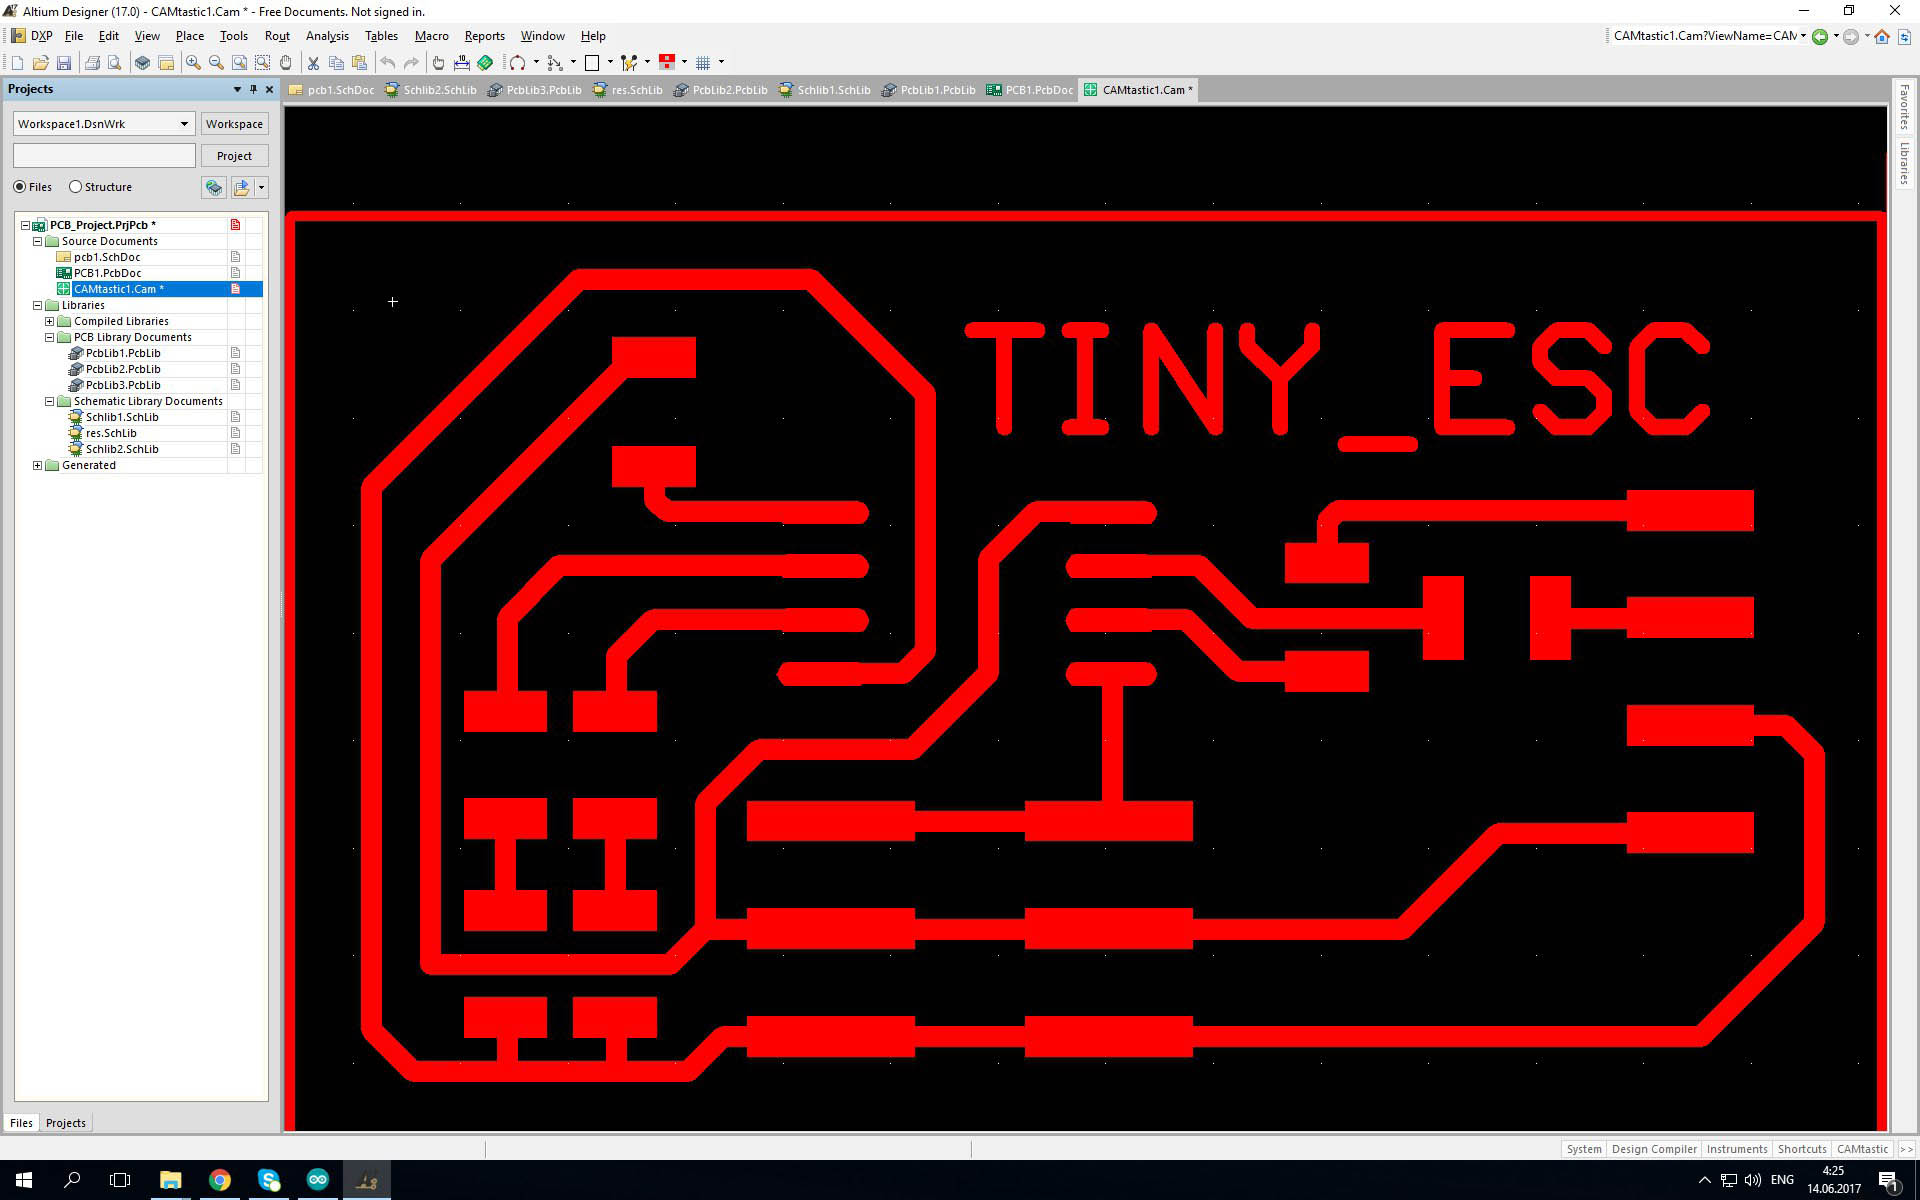Collapse the Schematic Library Documents folder

tap(49, 401)
